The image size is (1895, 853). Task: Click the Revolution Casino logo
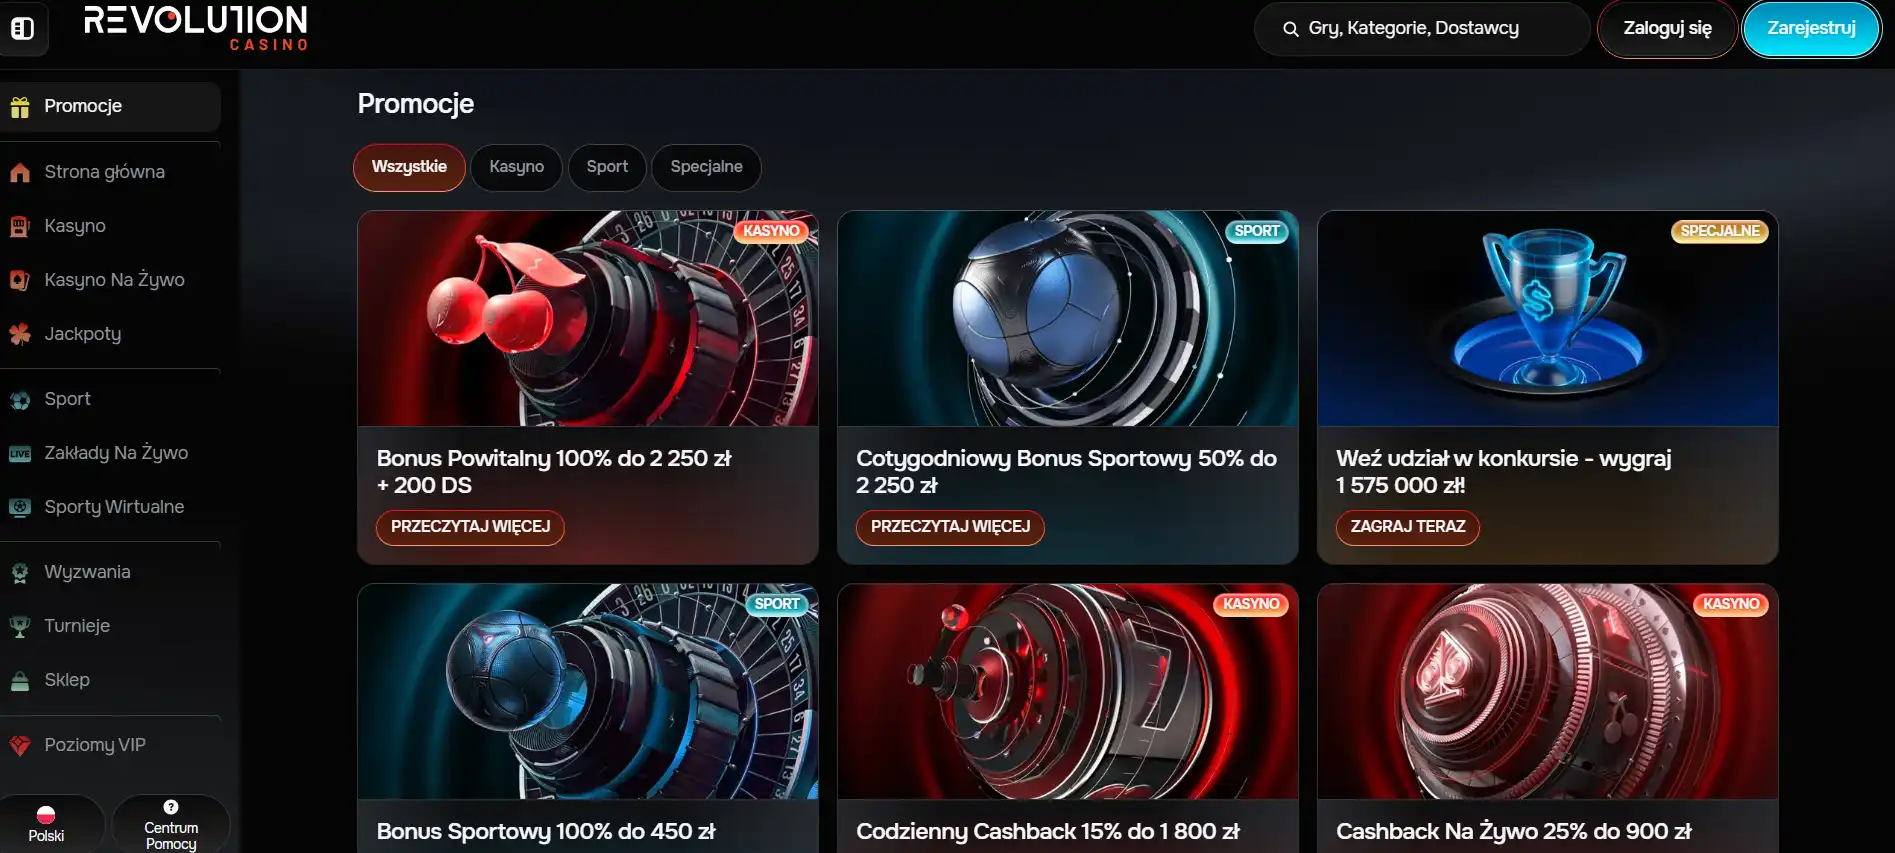pyautogui.click(x=196, y=28)
